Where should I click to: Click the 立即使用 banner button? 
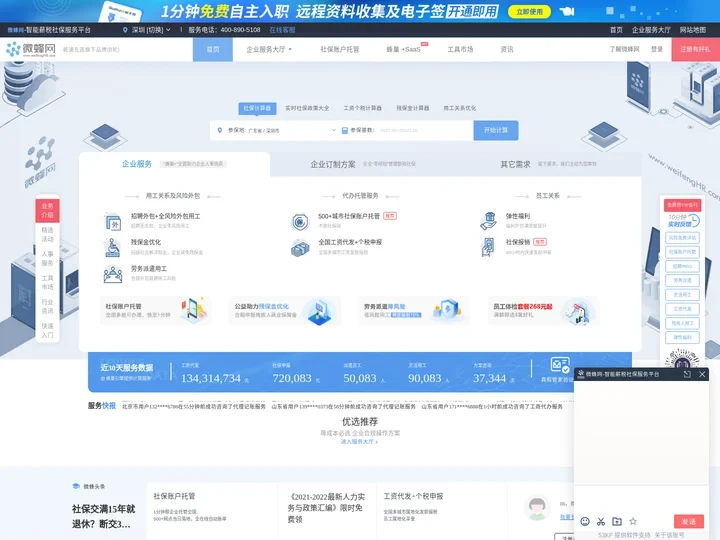529,11
